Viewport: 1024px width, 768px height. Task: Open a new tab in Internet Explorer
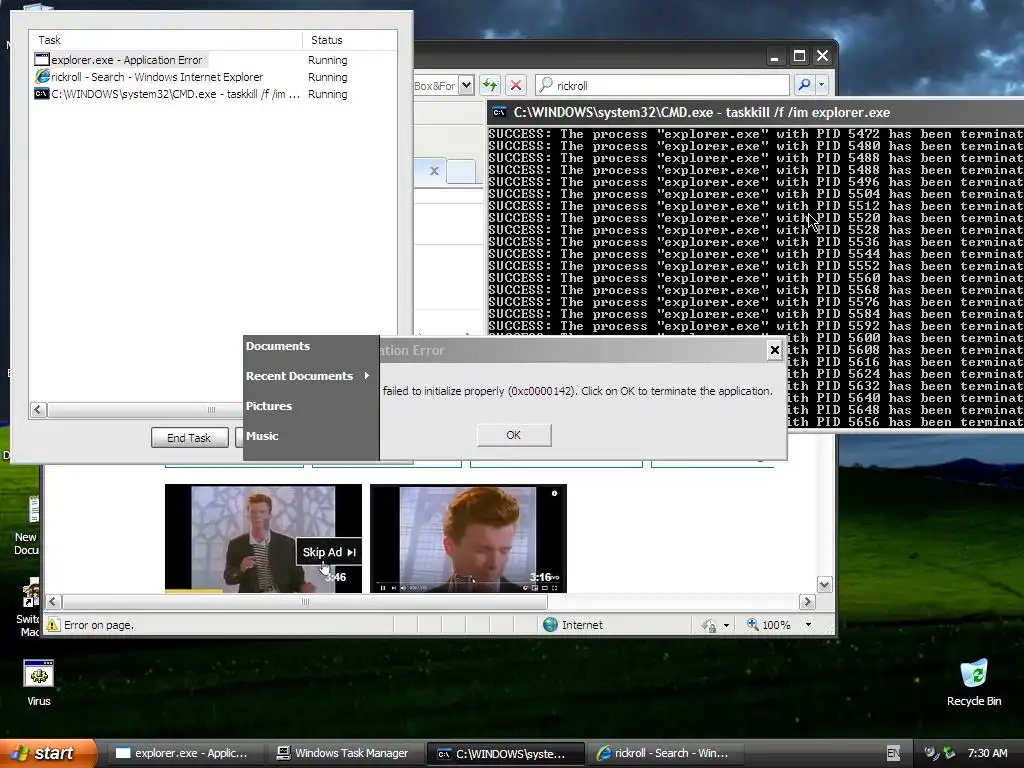point(461,171)
